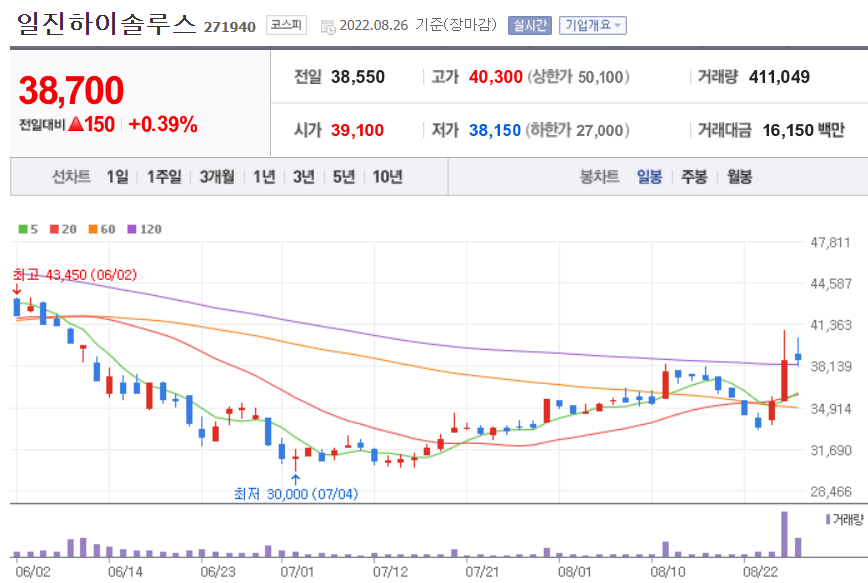Click the red up-triangle change indicator
The height and width of the screenshot is (583, 868).
point(76,124)
